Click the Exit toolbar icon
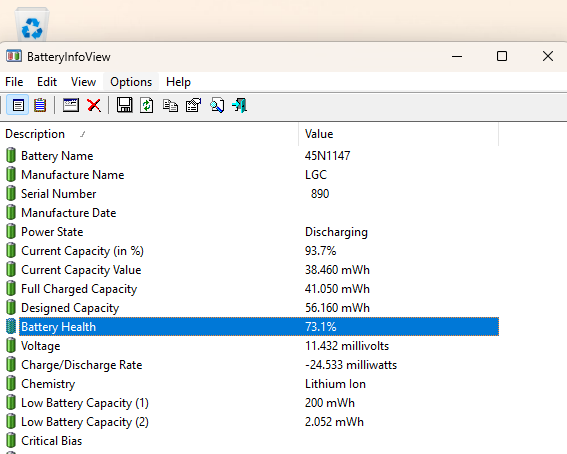The width and height of the screenshot is (567, 454). 239,106
